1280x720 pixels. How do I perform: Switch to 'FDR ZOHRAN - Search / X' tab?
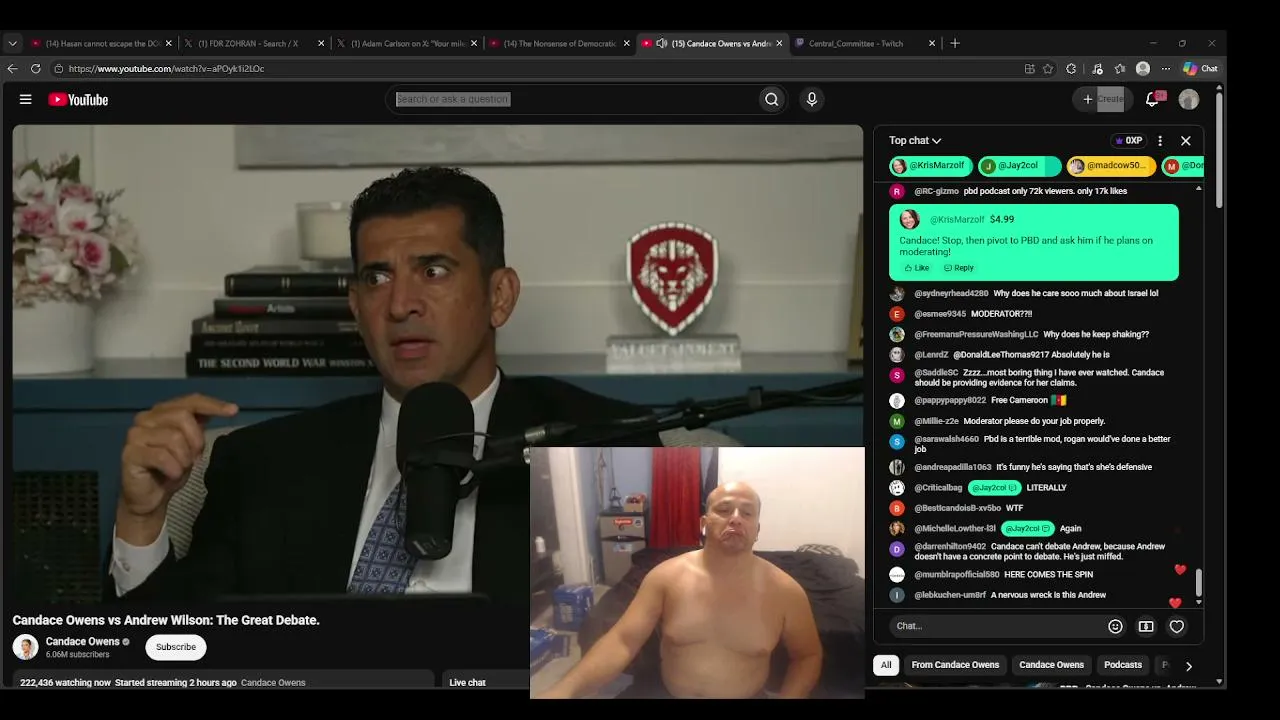(254, 43)
